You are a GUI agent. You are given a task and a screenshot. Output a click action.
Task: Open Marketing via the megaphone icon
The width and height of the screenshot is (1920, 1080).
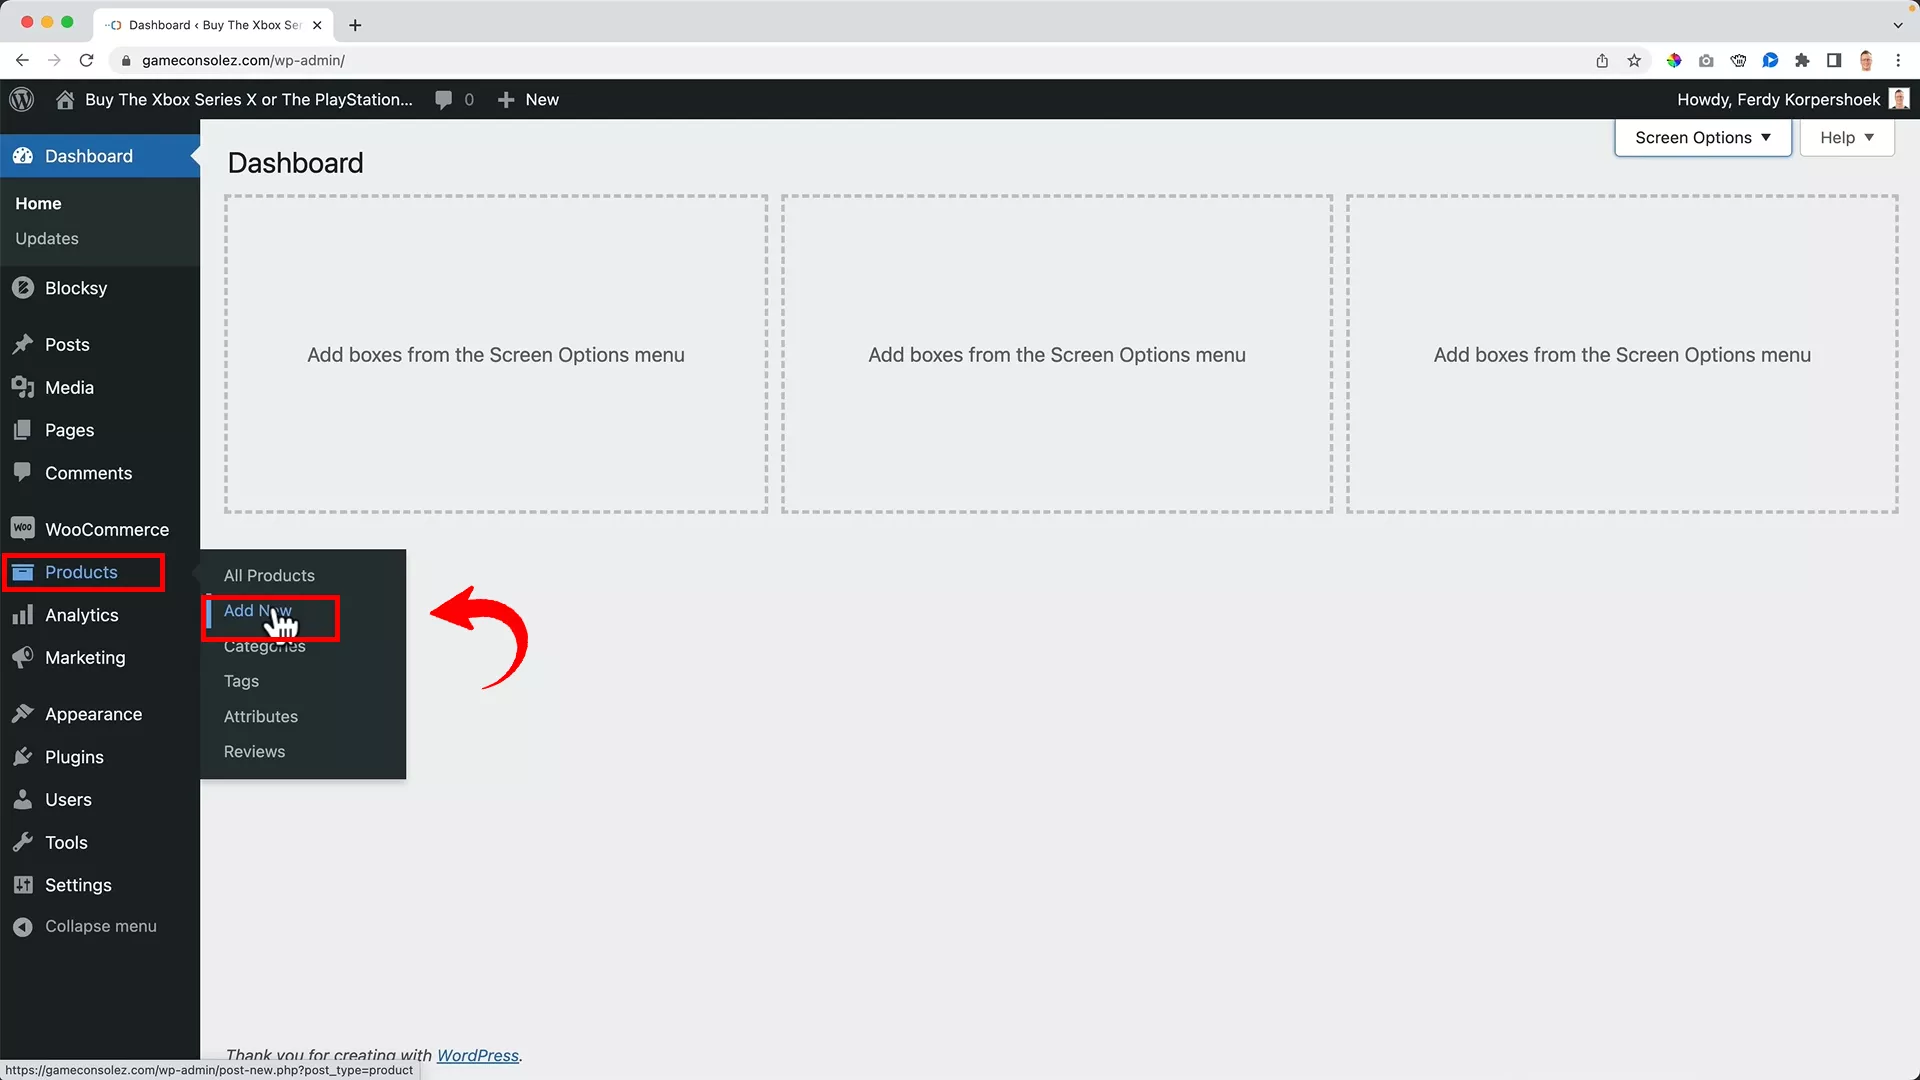click(22, 657)
